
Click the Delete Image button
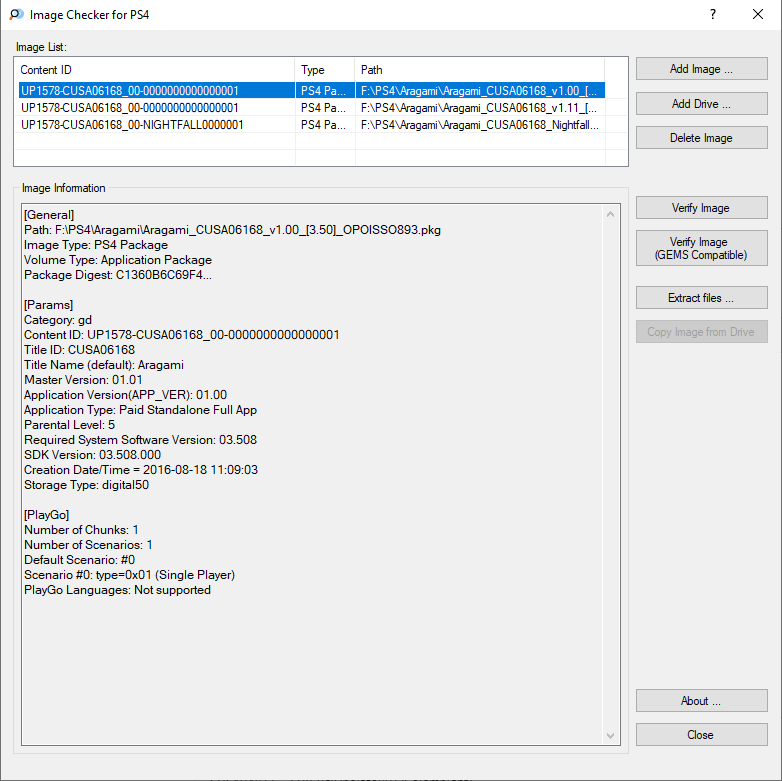[x=701, y=138]
